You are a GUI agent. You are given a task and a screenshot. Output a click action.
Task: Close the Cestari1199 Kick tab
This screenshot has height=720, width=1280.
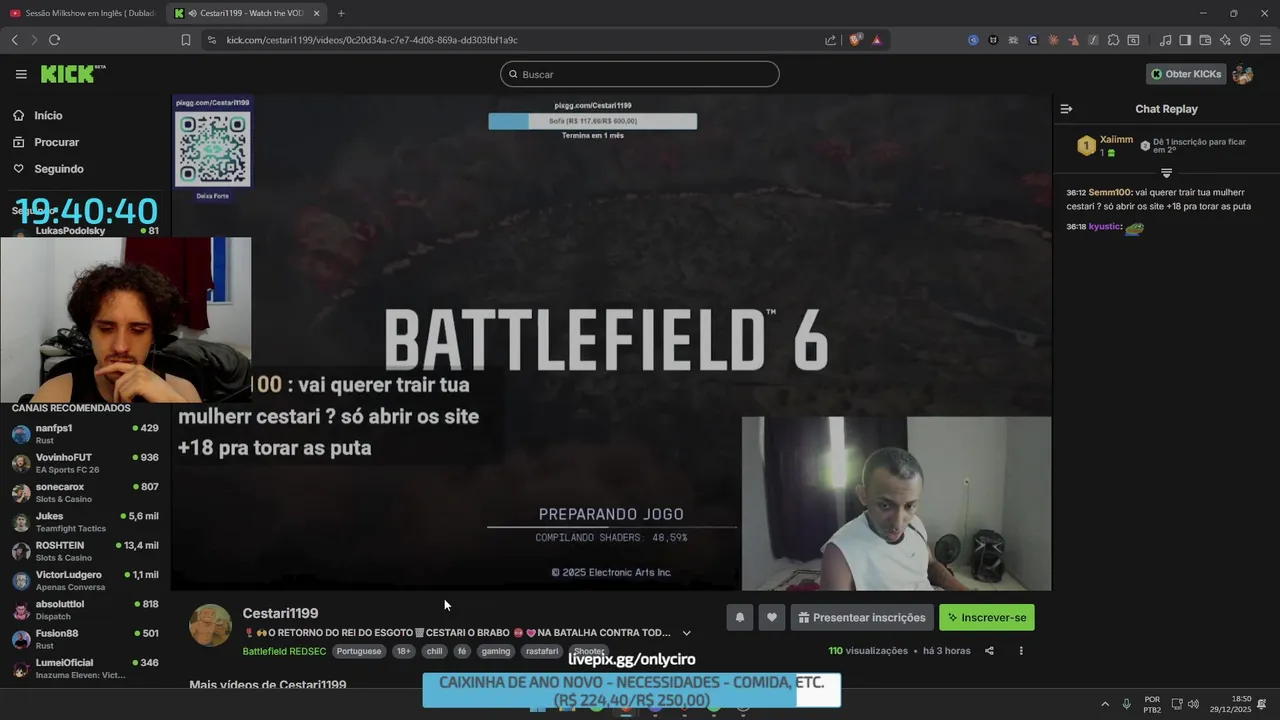point(317,13)
